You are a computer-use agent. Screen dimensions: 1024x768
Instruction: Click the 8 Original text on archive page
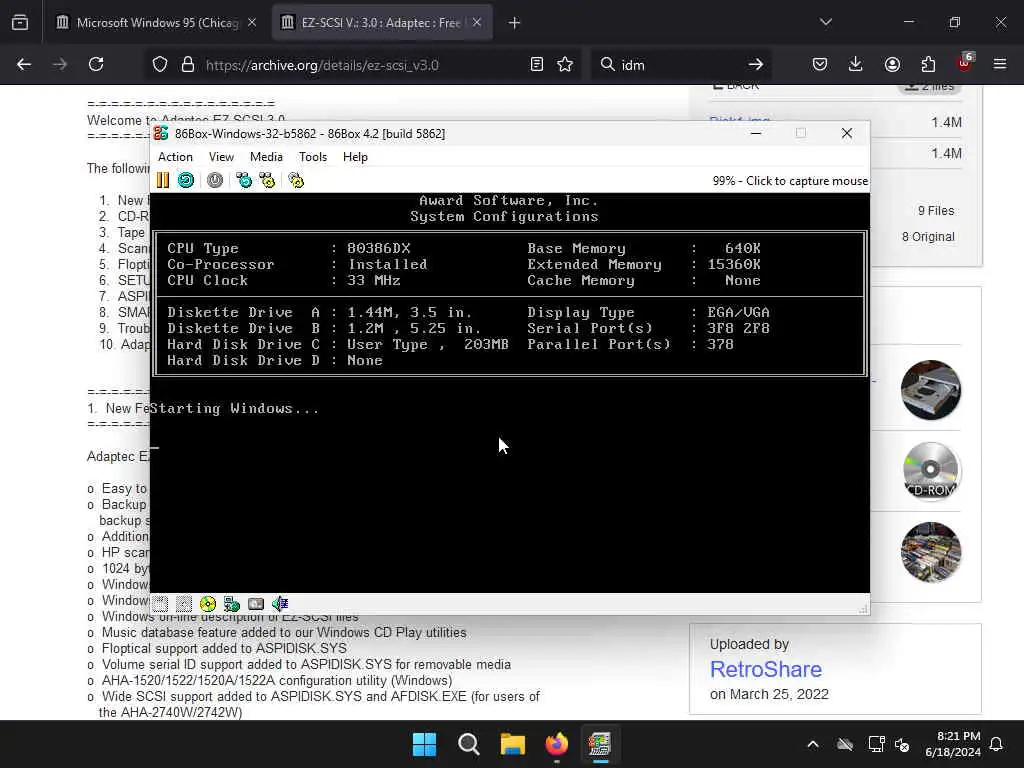(x=928, y=237)
